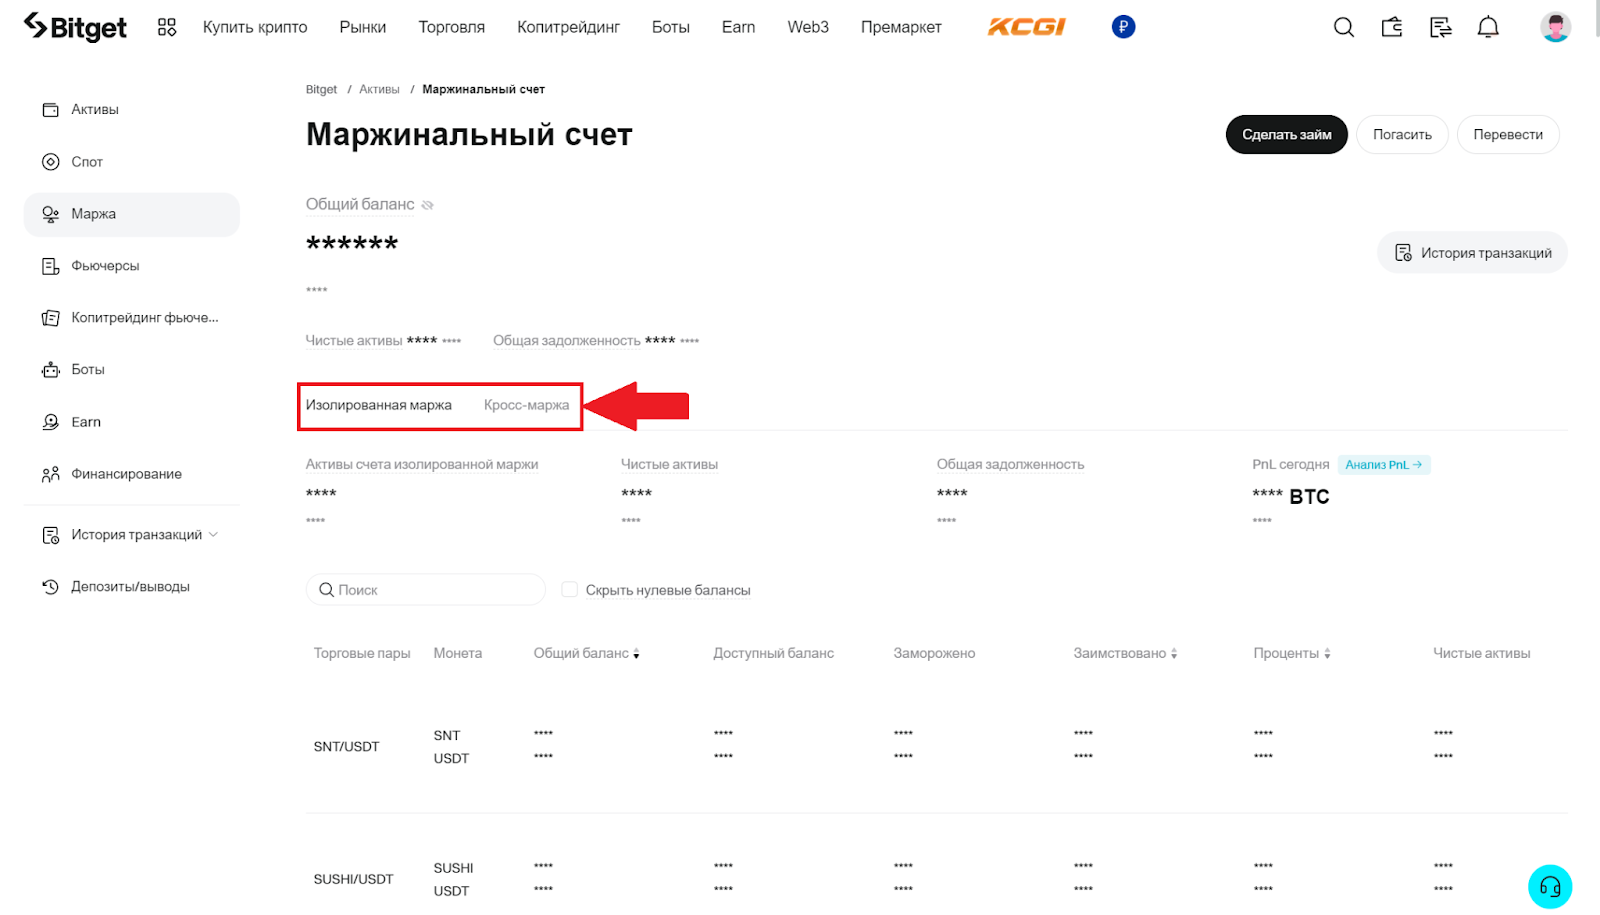
Task: Click the blue P coin icon
Action: click(x=1123, y=27)
